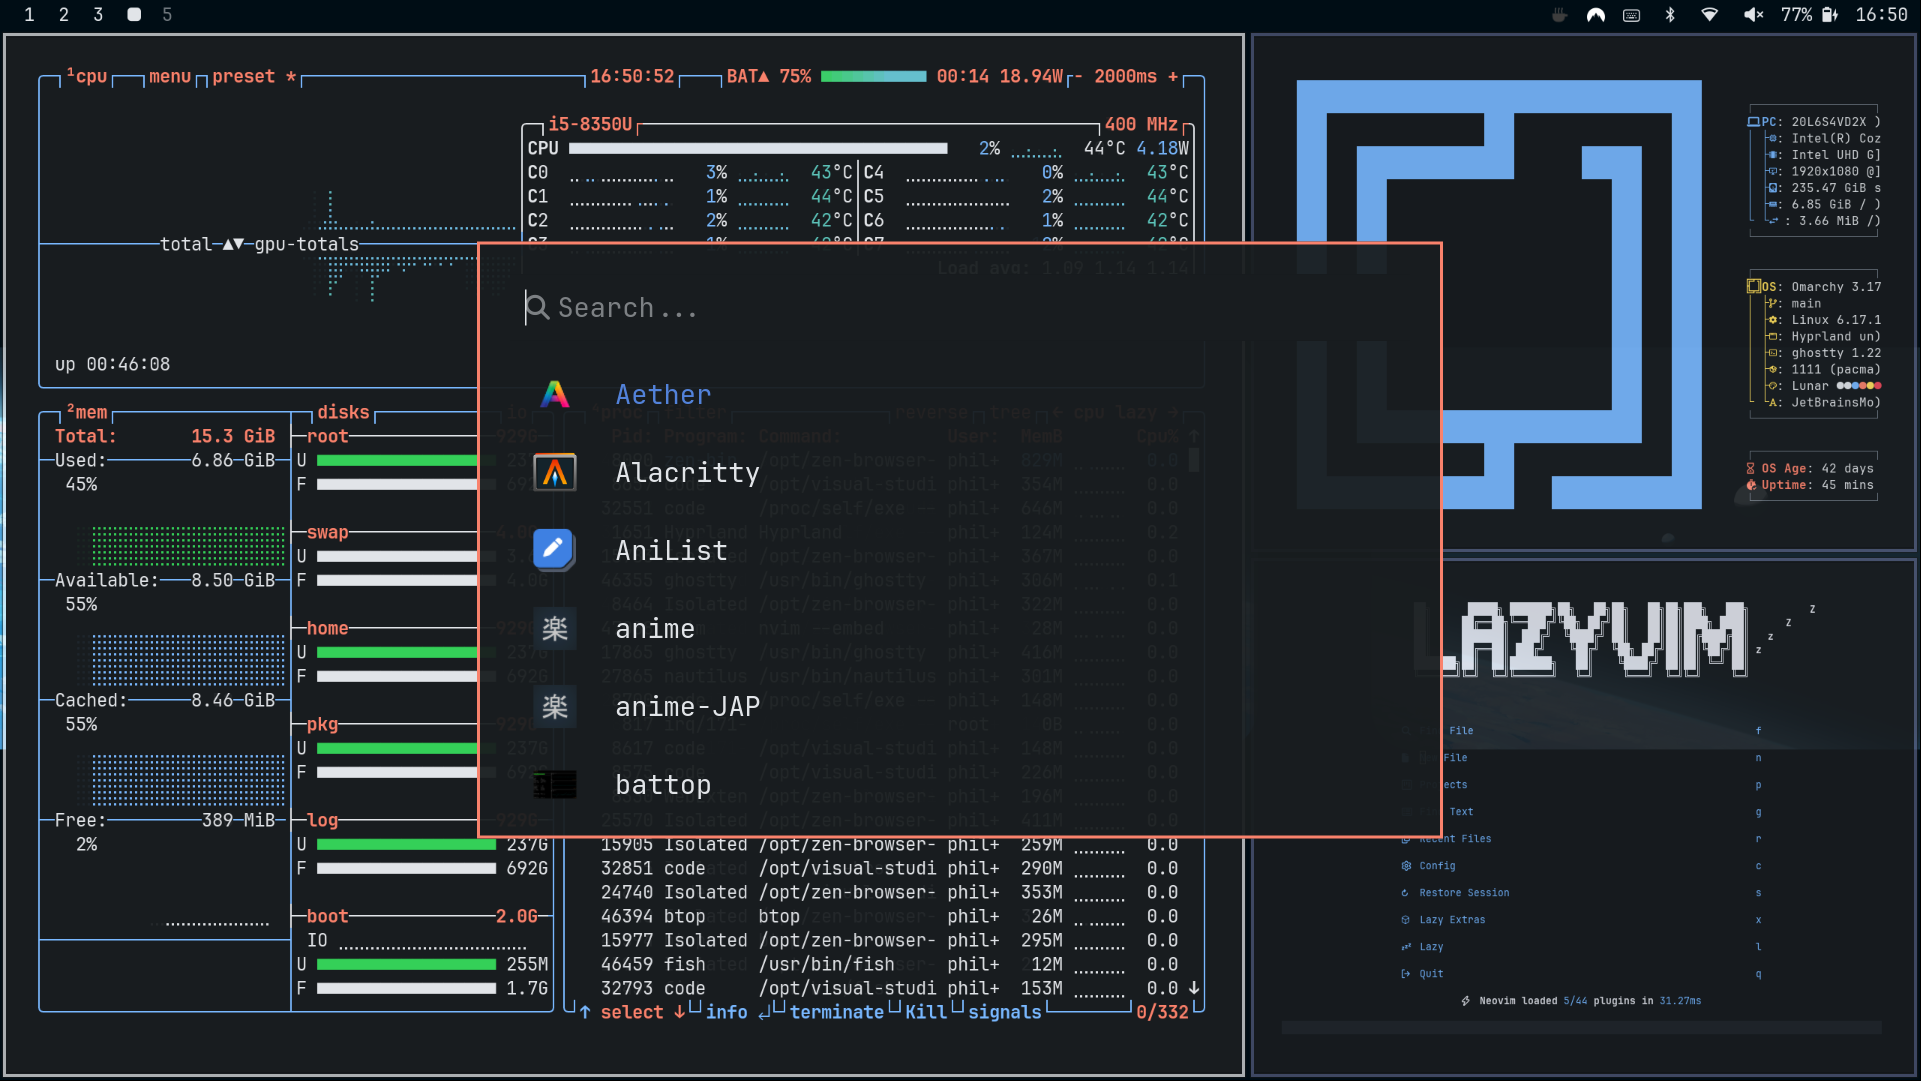Image resolution: width=1921 pixels, height=1081 pixels.
Task: Open the btop menu
Action: click(170, 77)
